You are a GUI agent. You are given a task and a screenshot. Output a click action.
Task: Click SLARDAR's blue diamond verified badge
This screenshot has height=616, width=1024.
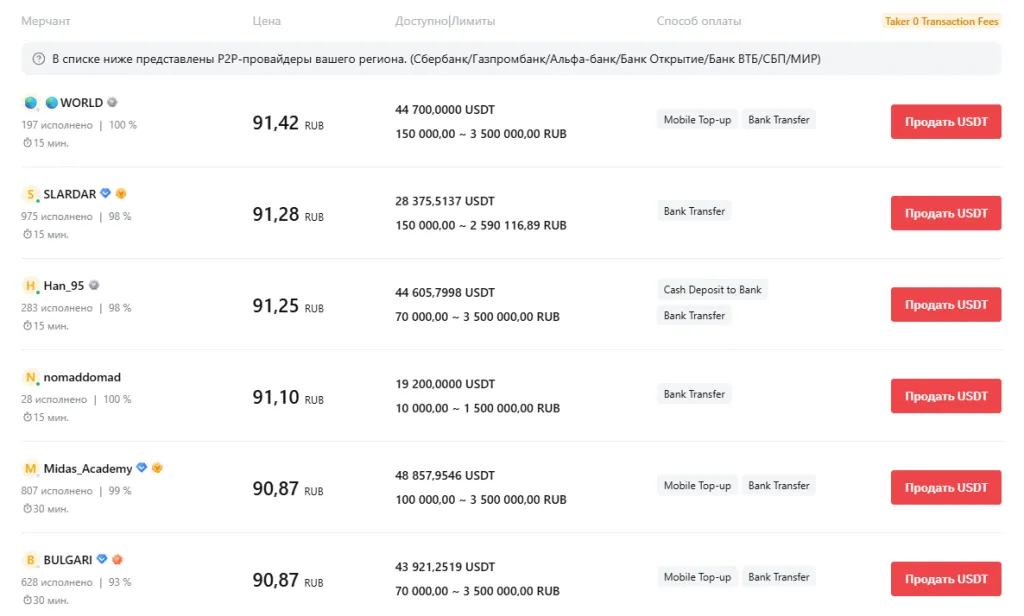(x=106, y=194)
